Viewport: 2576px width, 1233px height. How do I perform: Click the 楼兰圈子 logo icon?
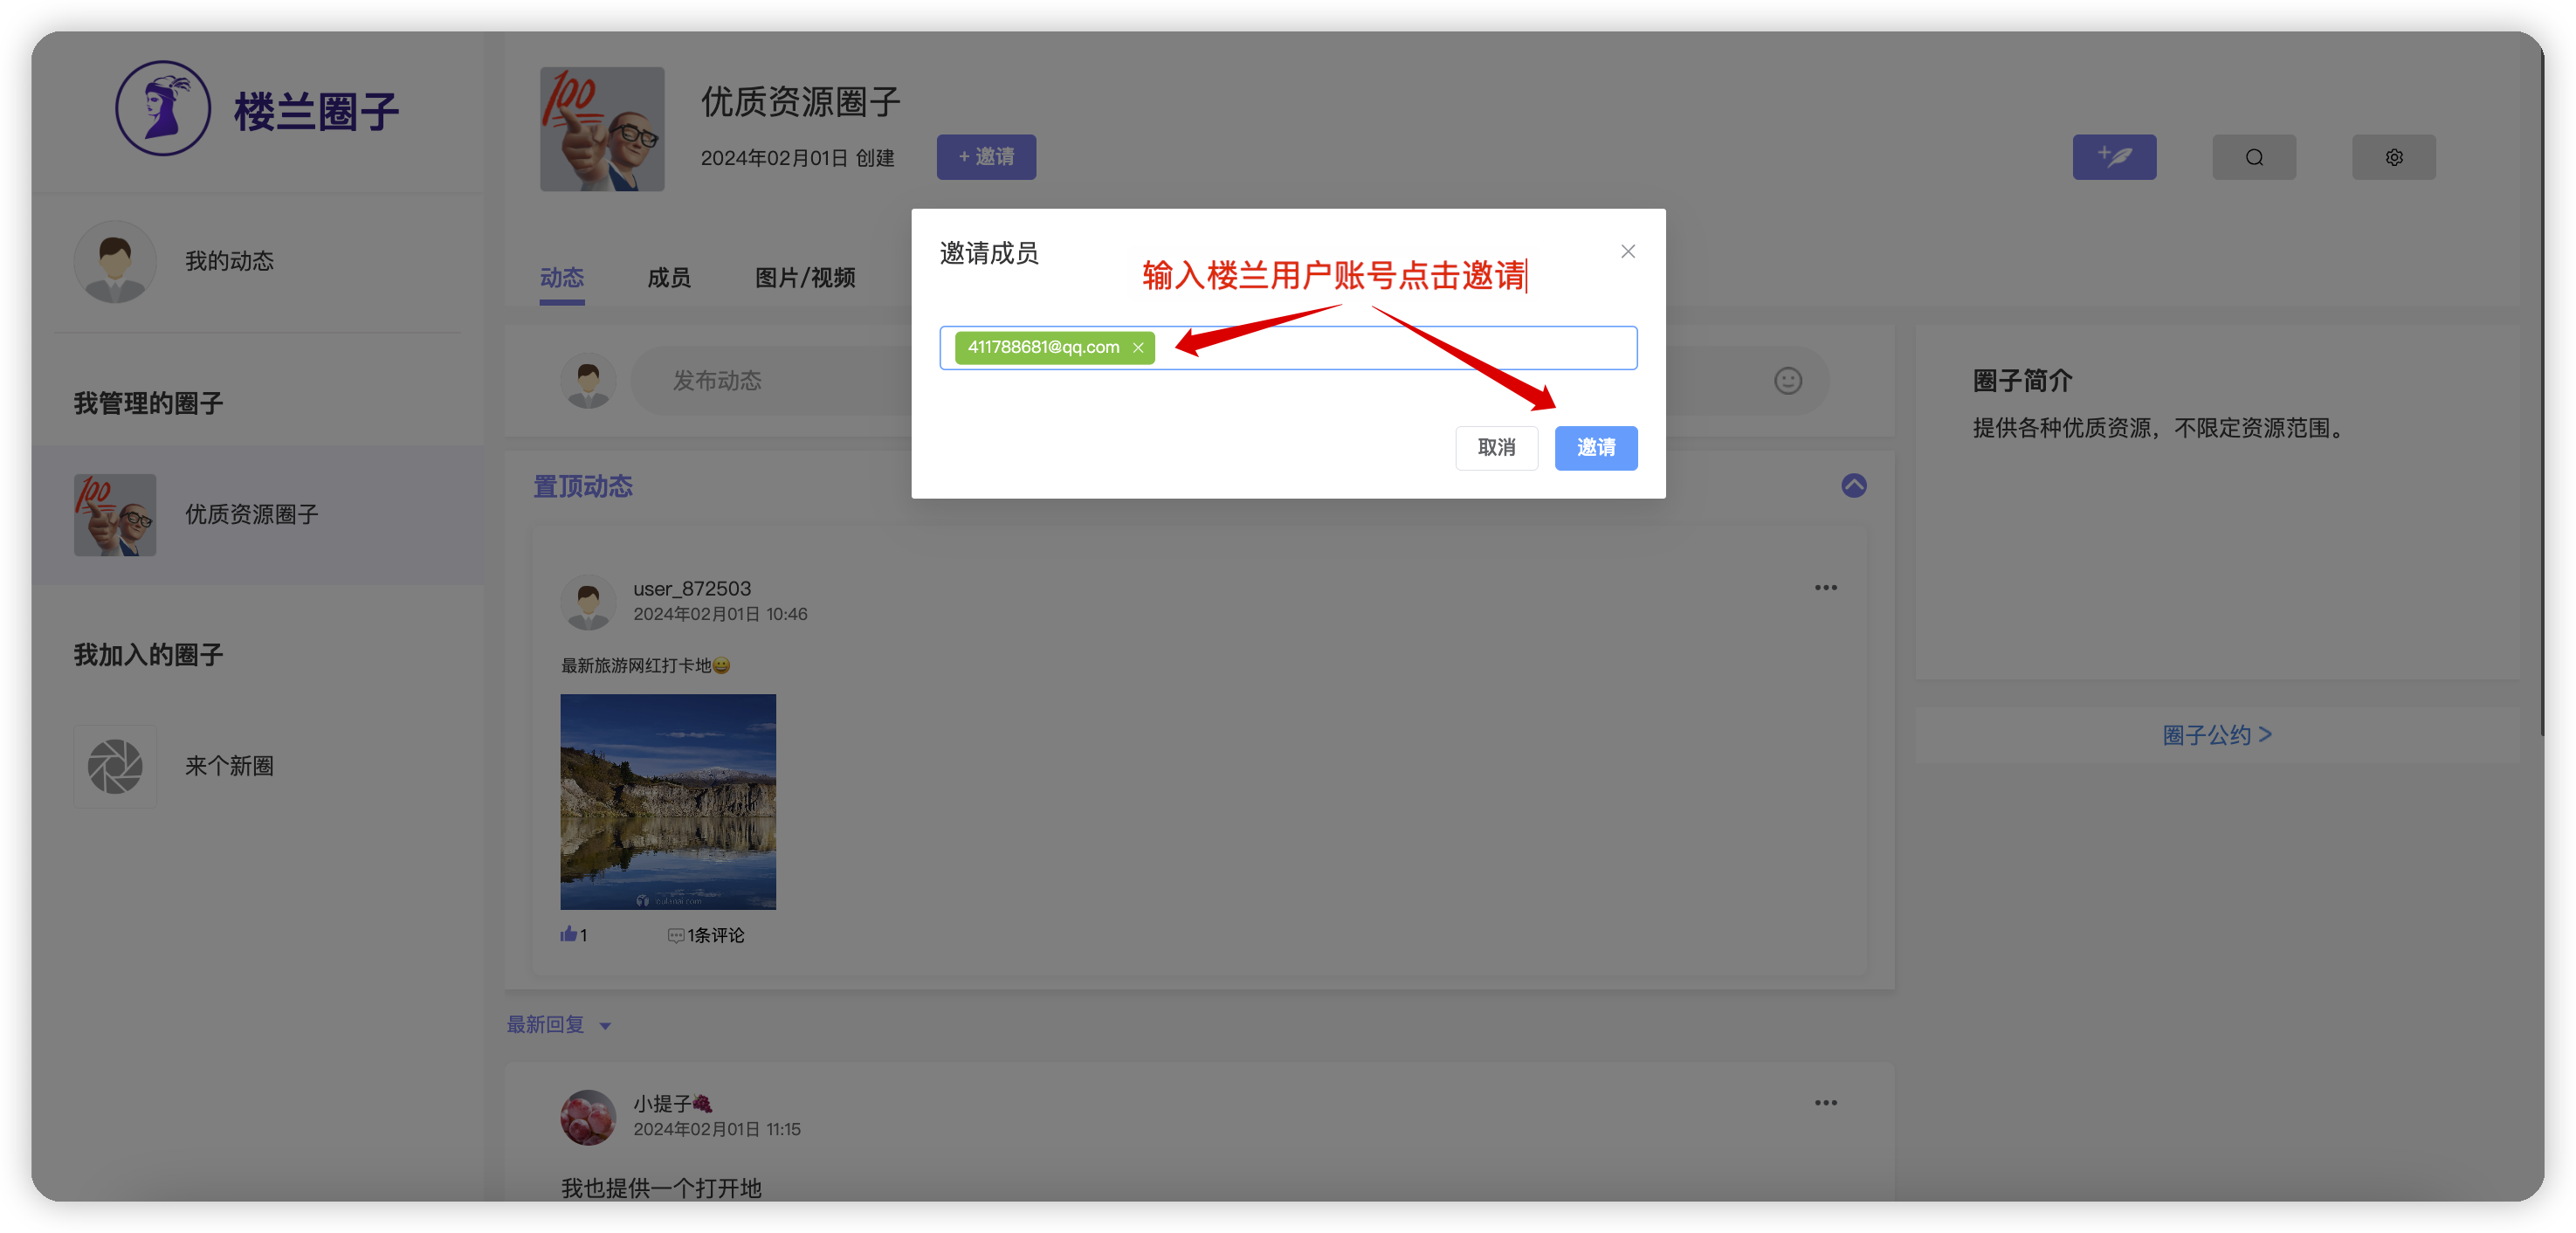(162, 108)
